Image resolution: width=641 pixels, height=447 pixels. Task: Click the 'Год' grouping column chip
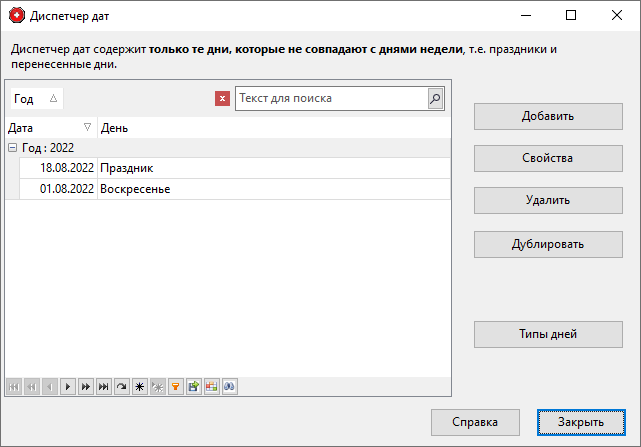click(x=36, y=99)
